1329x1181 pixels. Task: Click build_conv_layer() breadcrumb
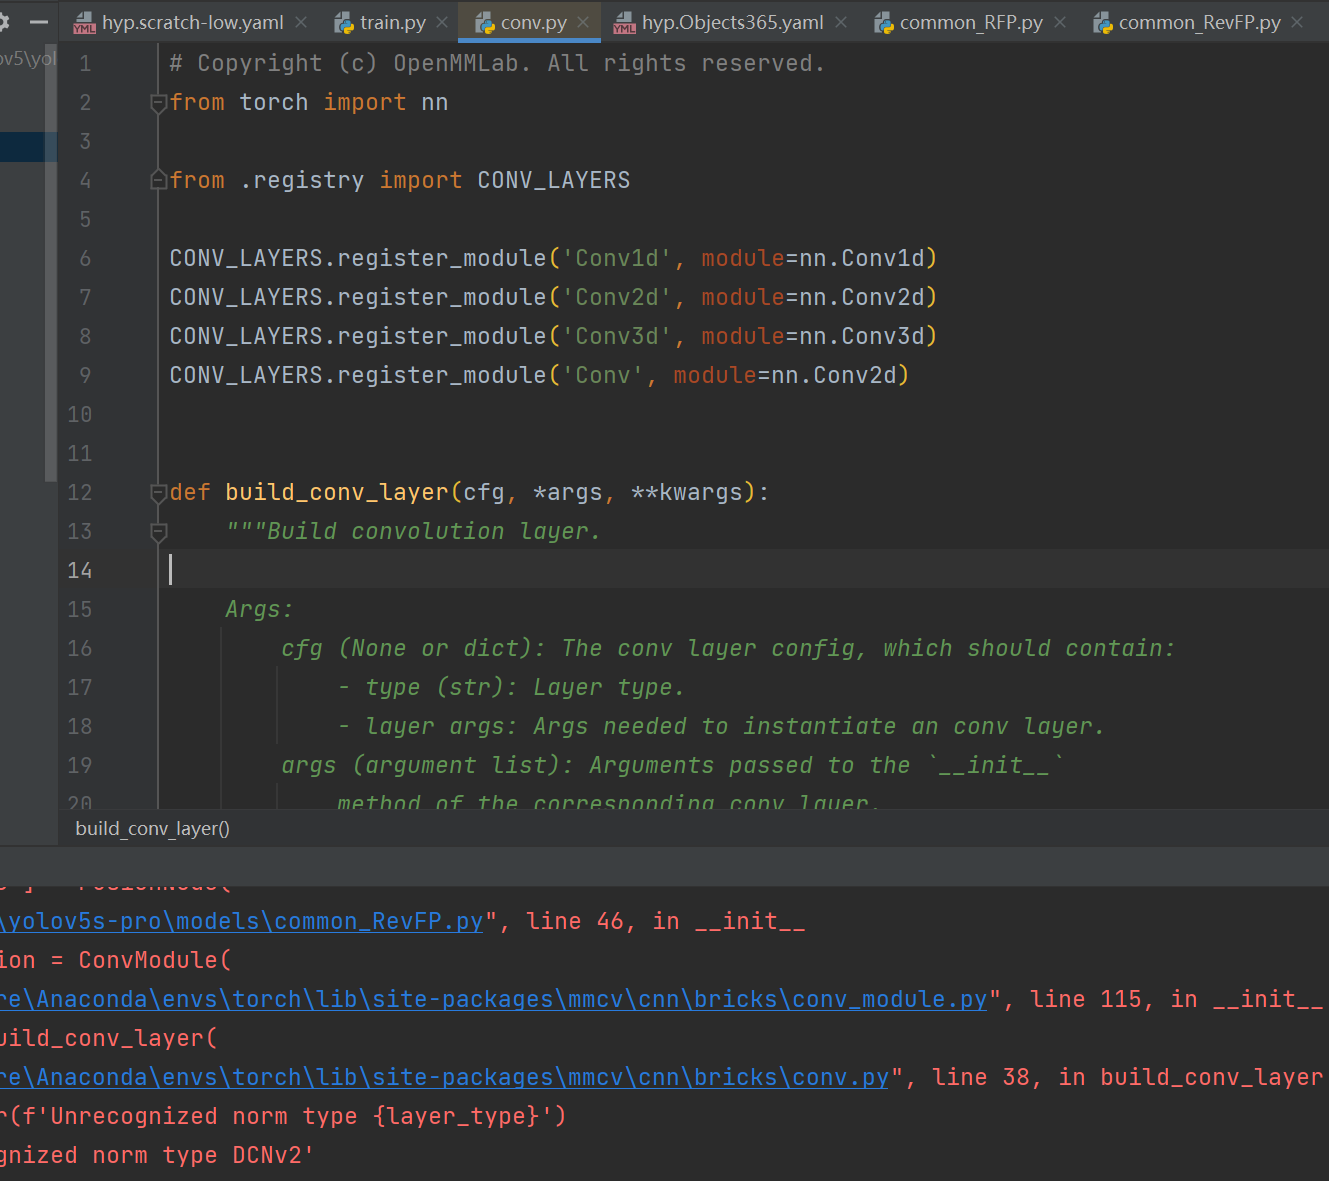[x=152, y=829]
